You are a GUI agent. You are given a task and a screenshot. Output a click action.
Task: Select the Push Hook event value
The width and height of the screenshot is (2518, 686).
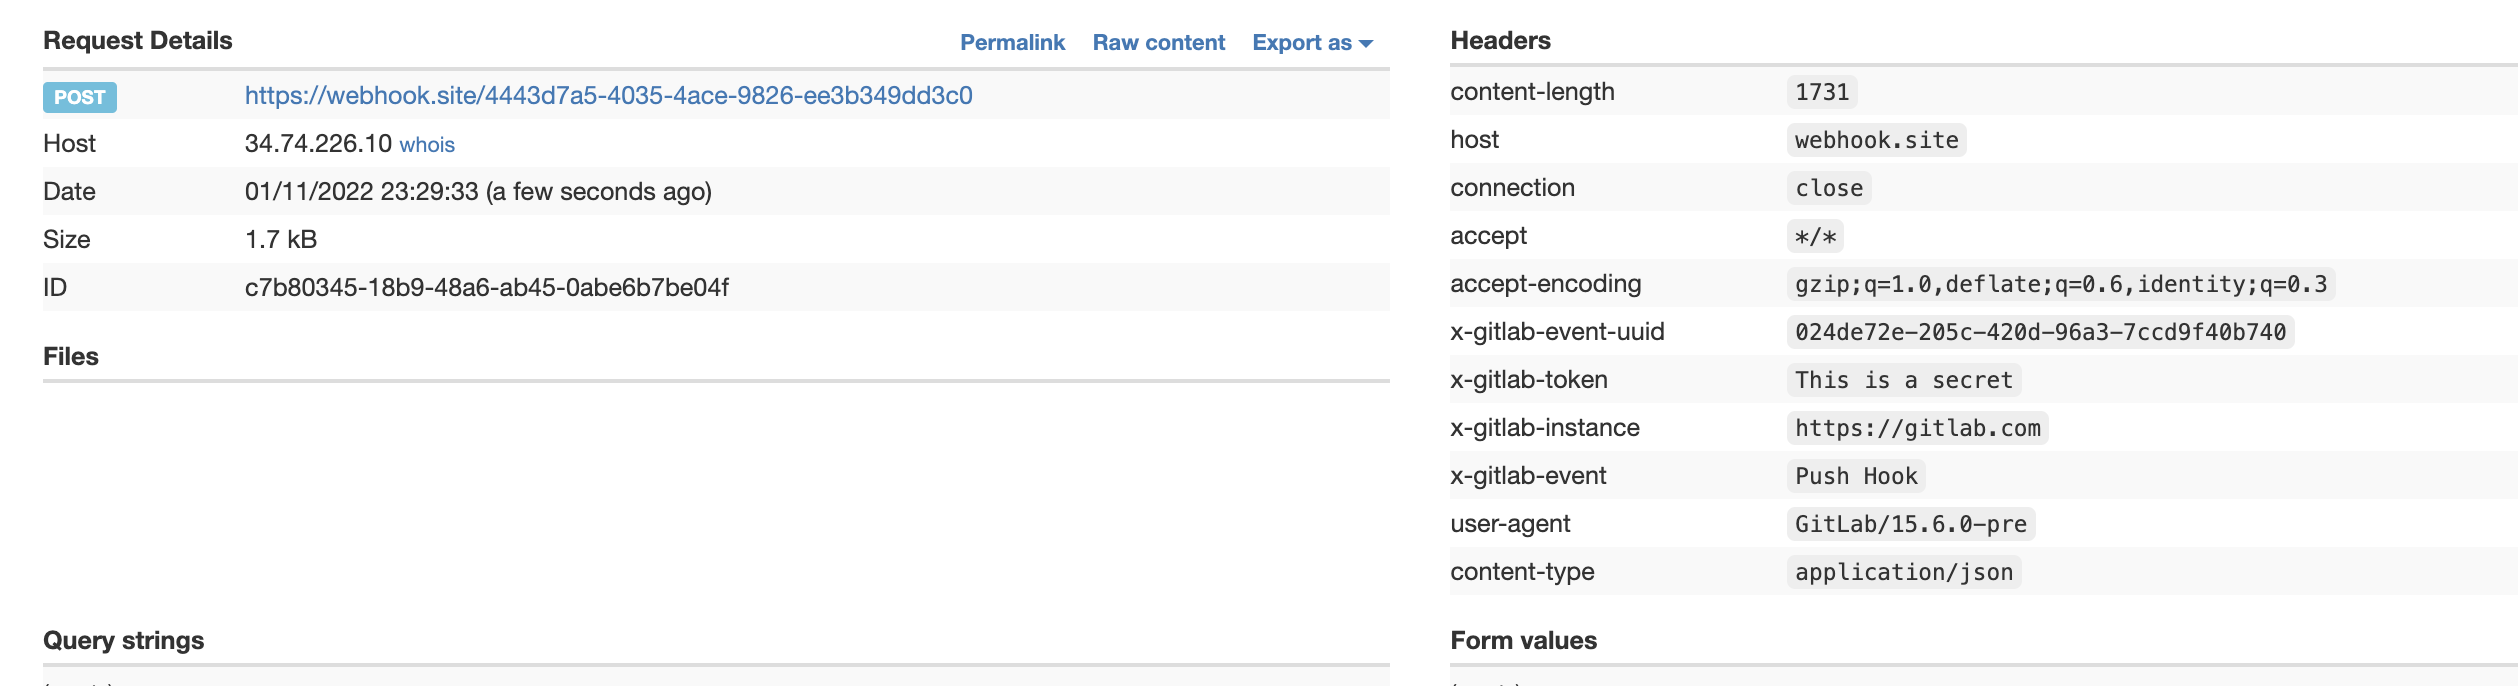pos(1856,476)
